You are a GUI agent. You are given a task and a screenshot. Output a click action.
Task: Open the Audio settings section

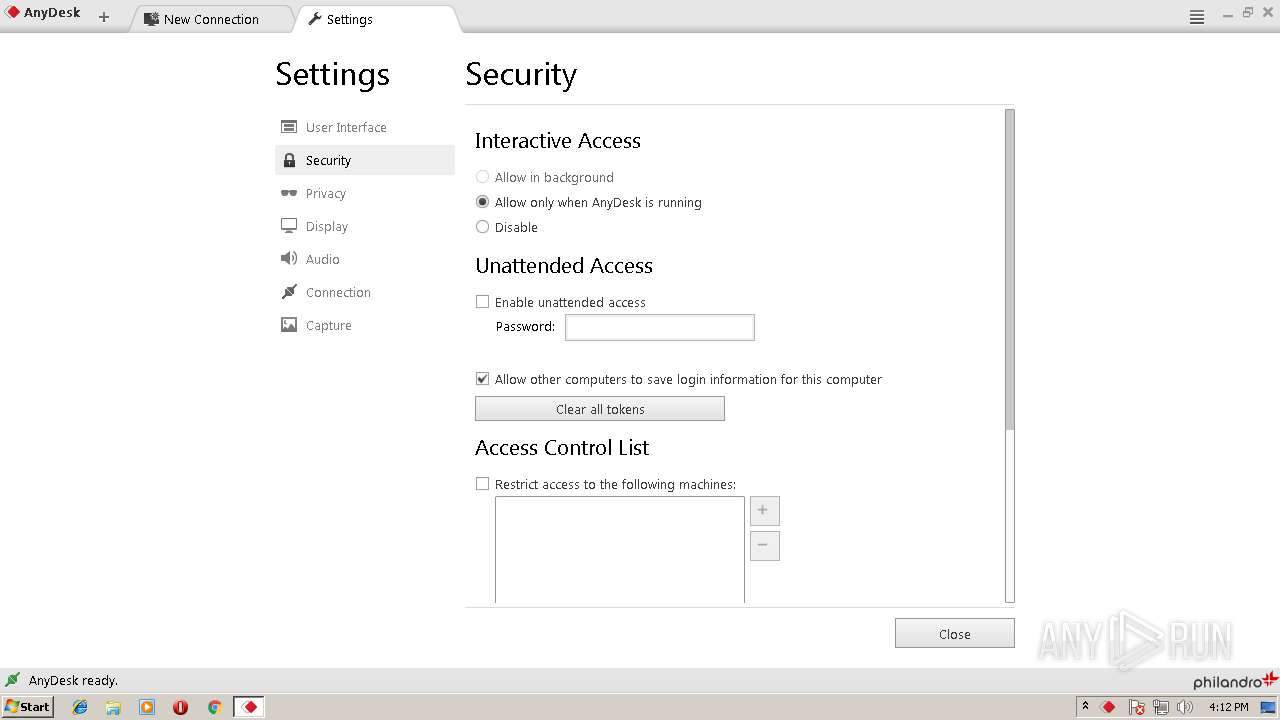tap(364, 259)
